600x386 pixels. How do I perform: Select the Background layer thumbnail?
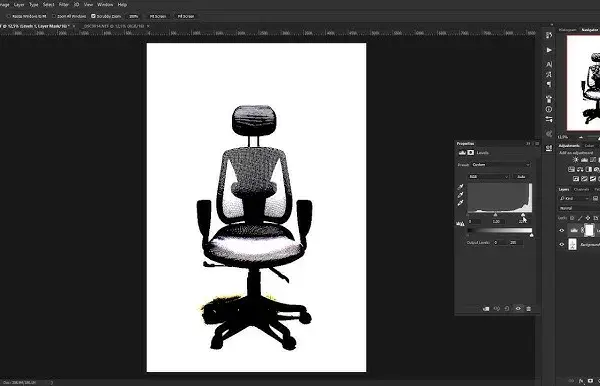tap(573, 244)
